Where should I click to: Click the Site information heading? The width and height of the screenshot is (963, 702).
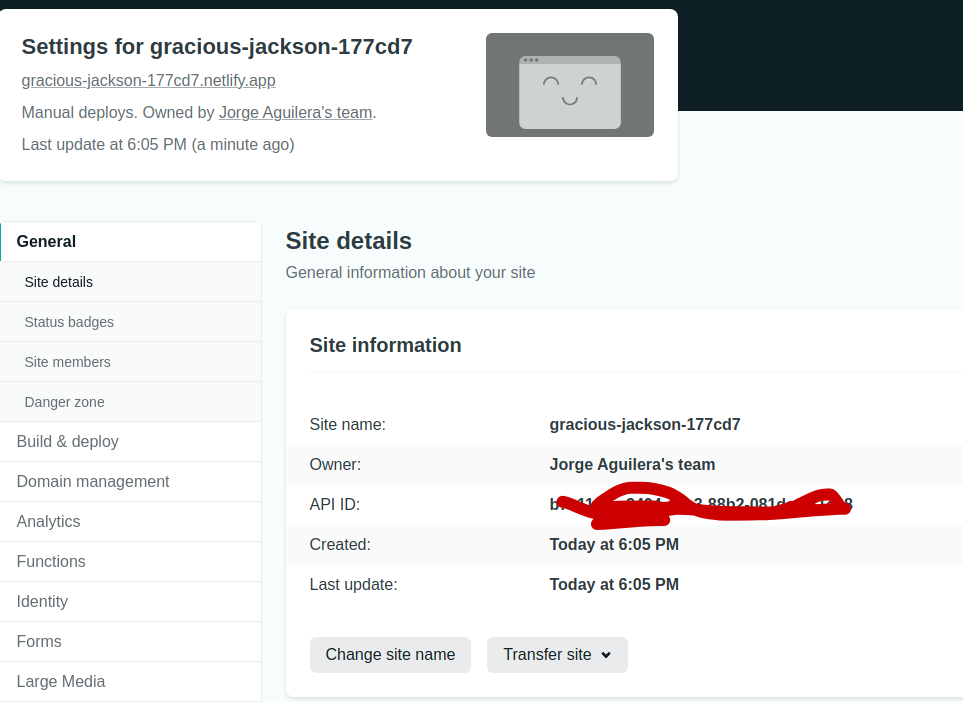pyautogui.click(x=384, y=344)
